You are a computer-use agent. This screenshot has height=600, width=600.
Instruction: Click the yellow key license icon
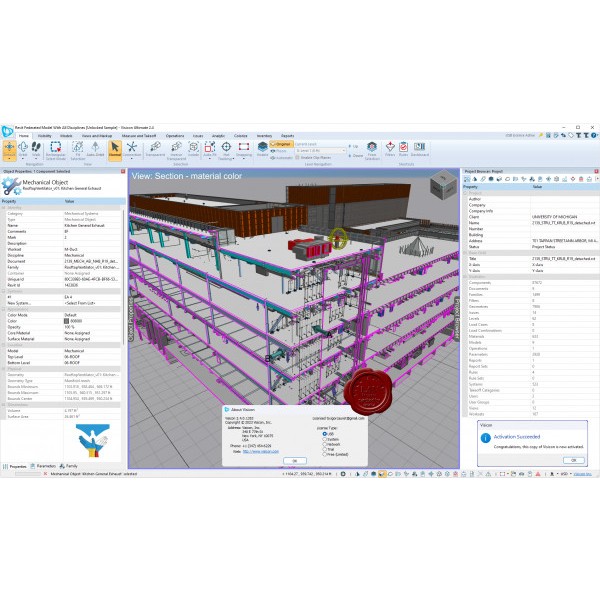pos(541,135)
